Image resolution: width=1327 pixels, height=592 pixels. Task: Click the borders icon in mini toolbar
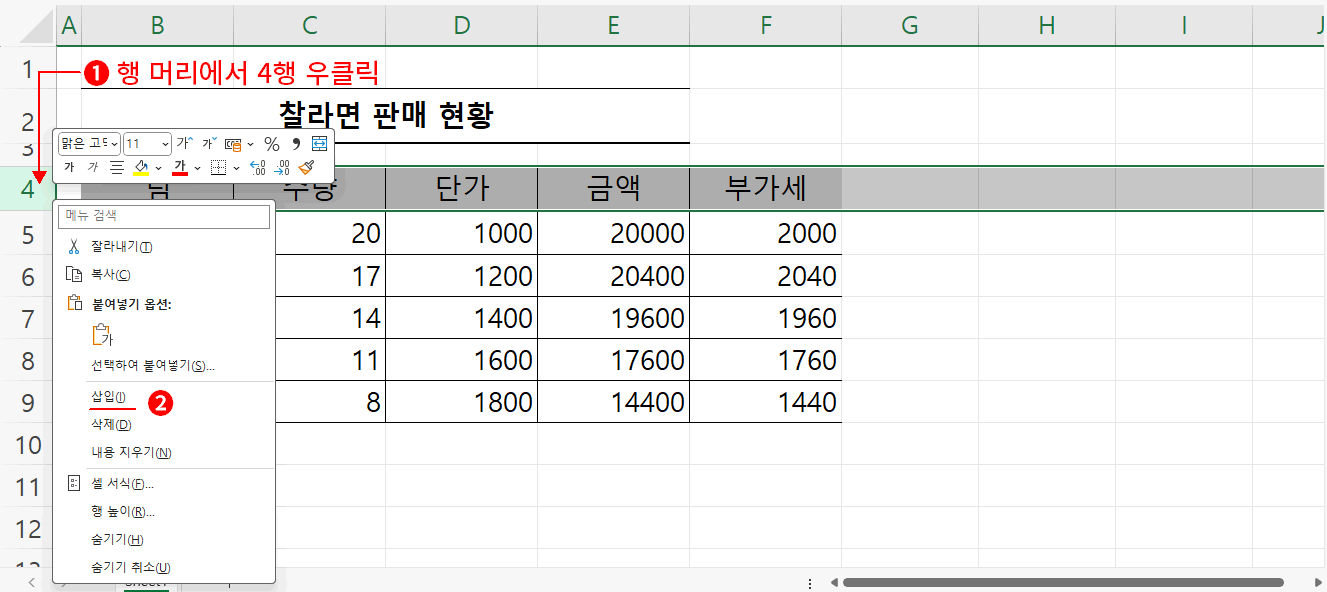tap(218, 167)
